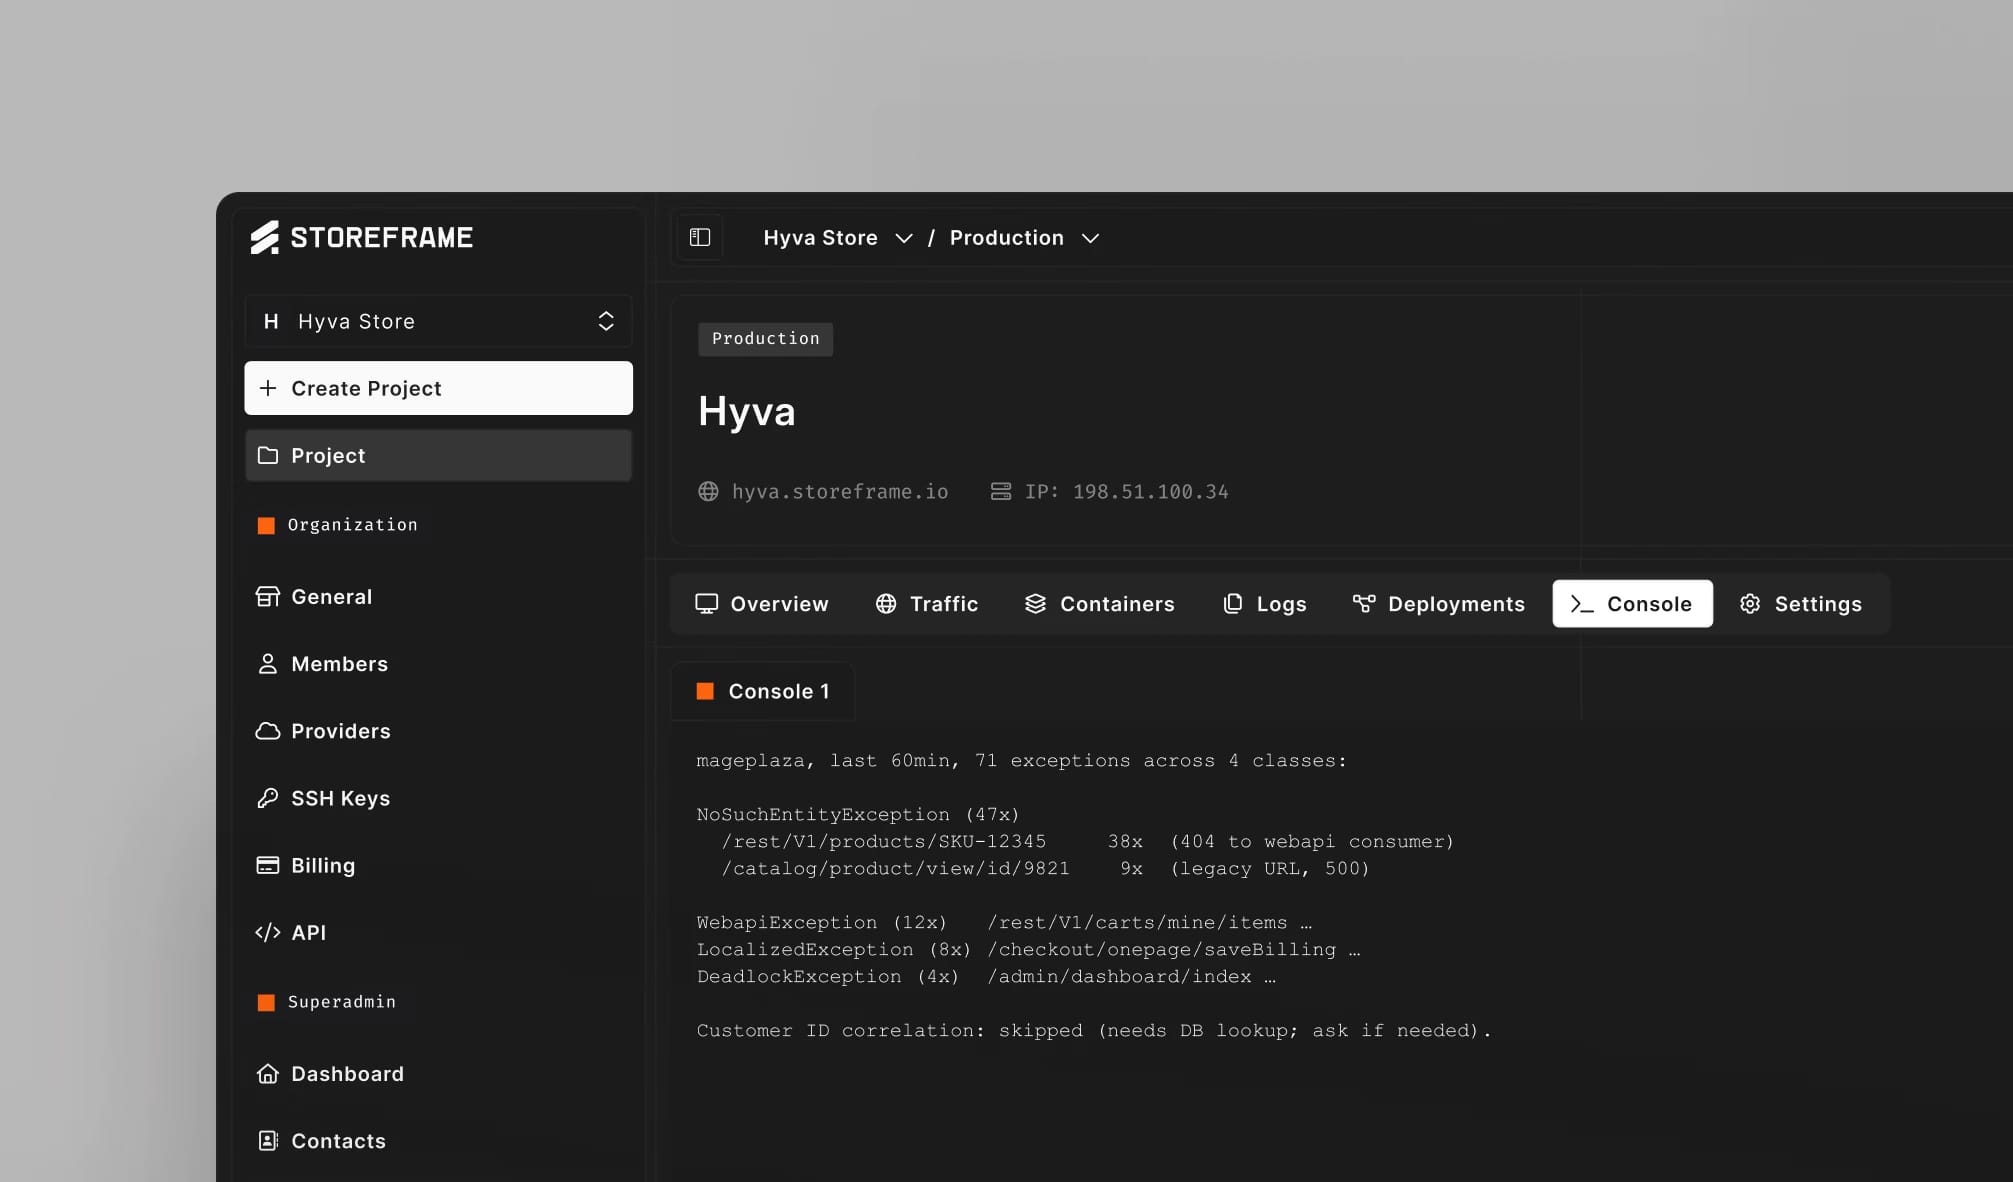Click the server icon beside IP address
2013x1182 pixels.
(x=1001, y=491)
